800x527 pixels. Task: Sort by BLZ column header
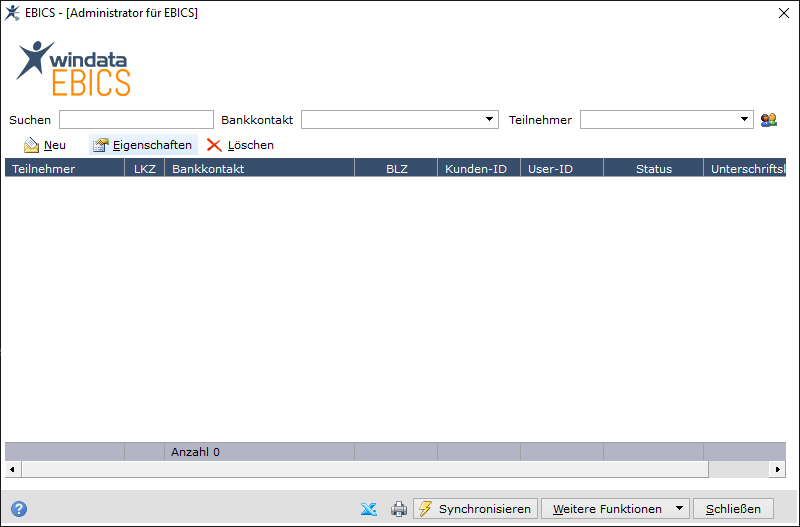[396, 168]
